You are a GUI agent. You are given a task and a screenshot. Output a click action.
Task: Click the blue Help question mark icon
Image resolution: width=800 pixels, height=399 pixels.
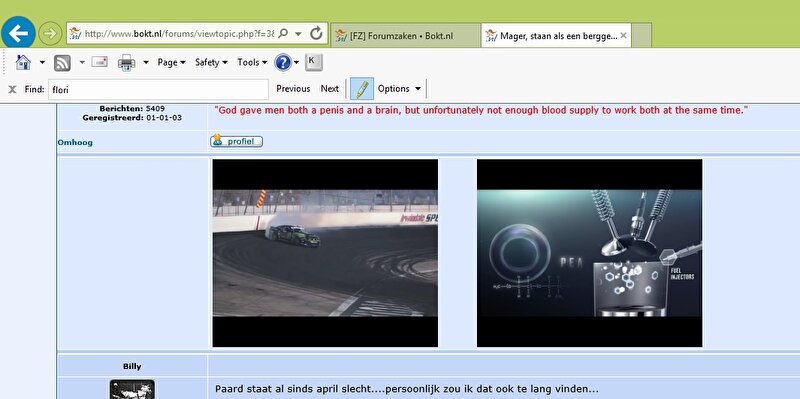point(283,63)
